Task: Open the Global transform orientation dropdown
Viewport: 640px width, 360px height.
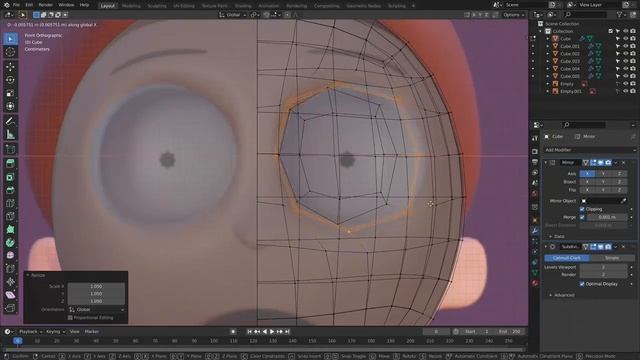Action: [x=233, y=15]
